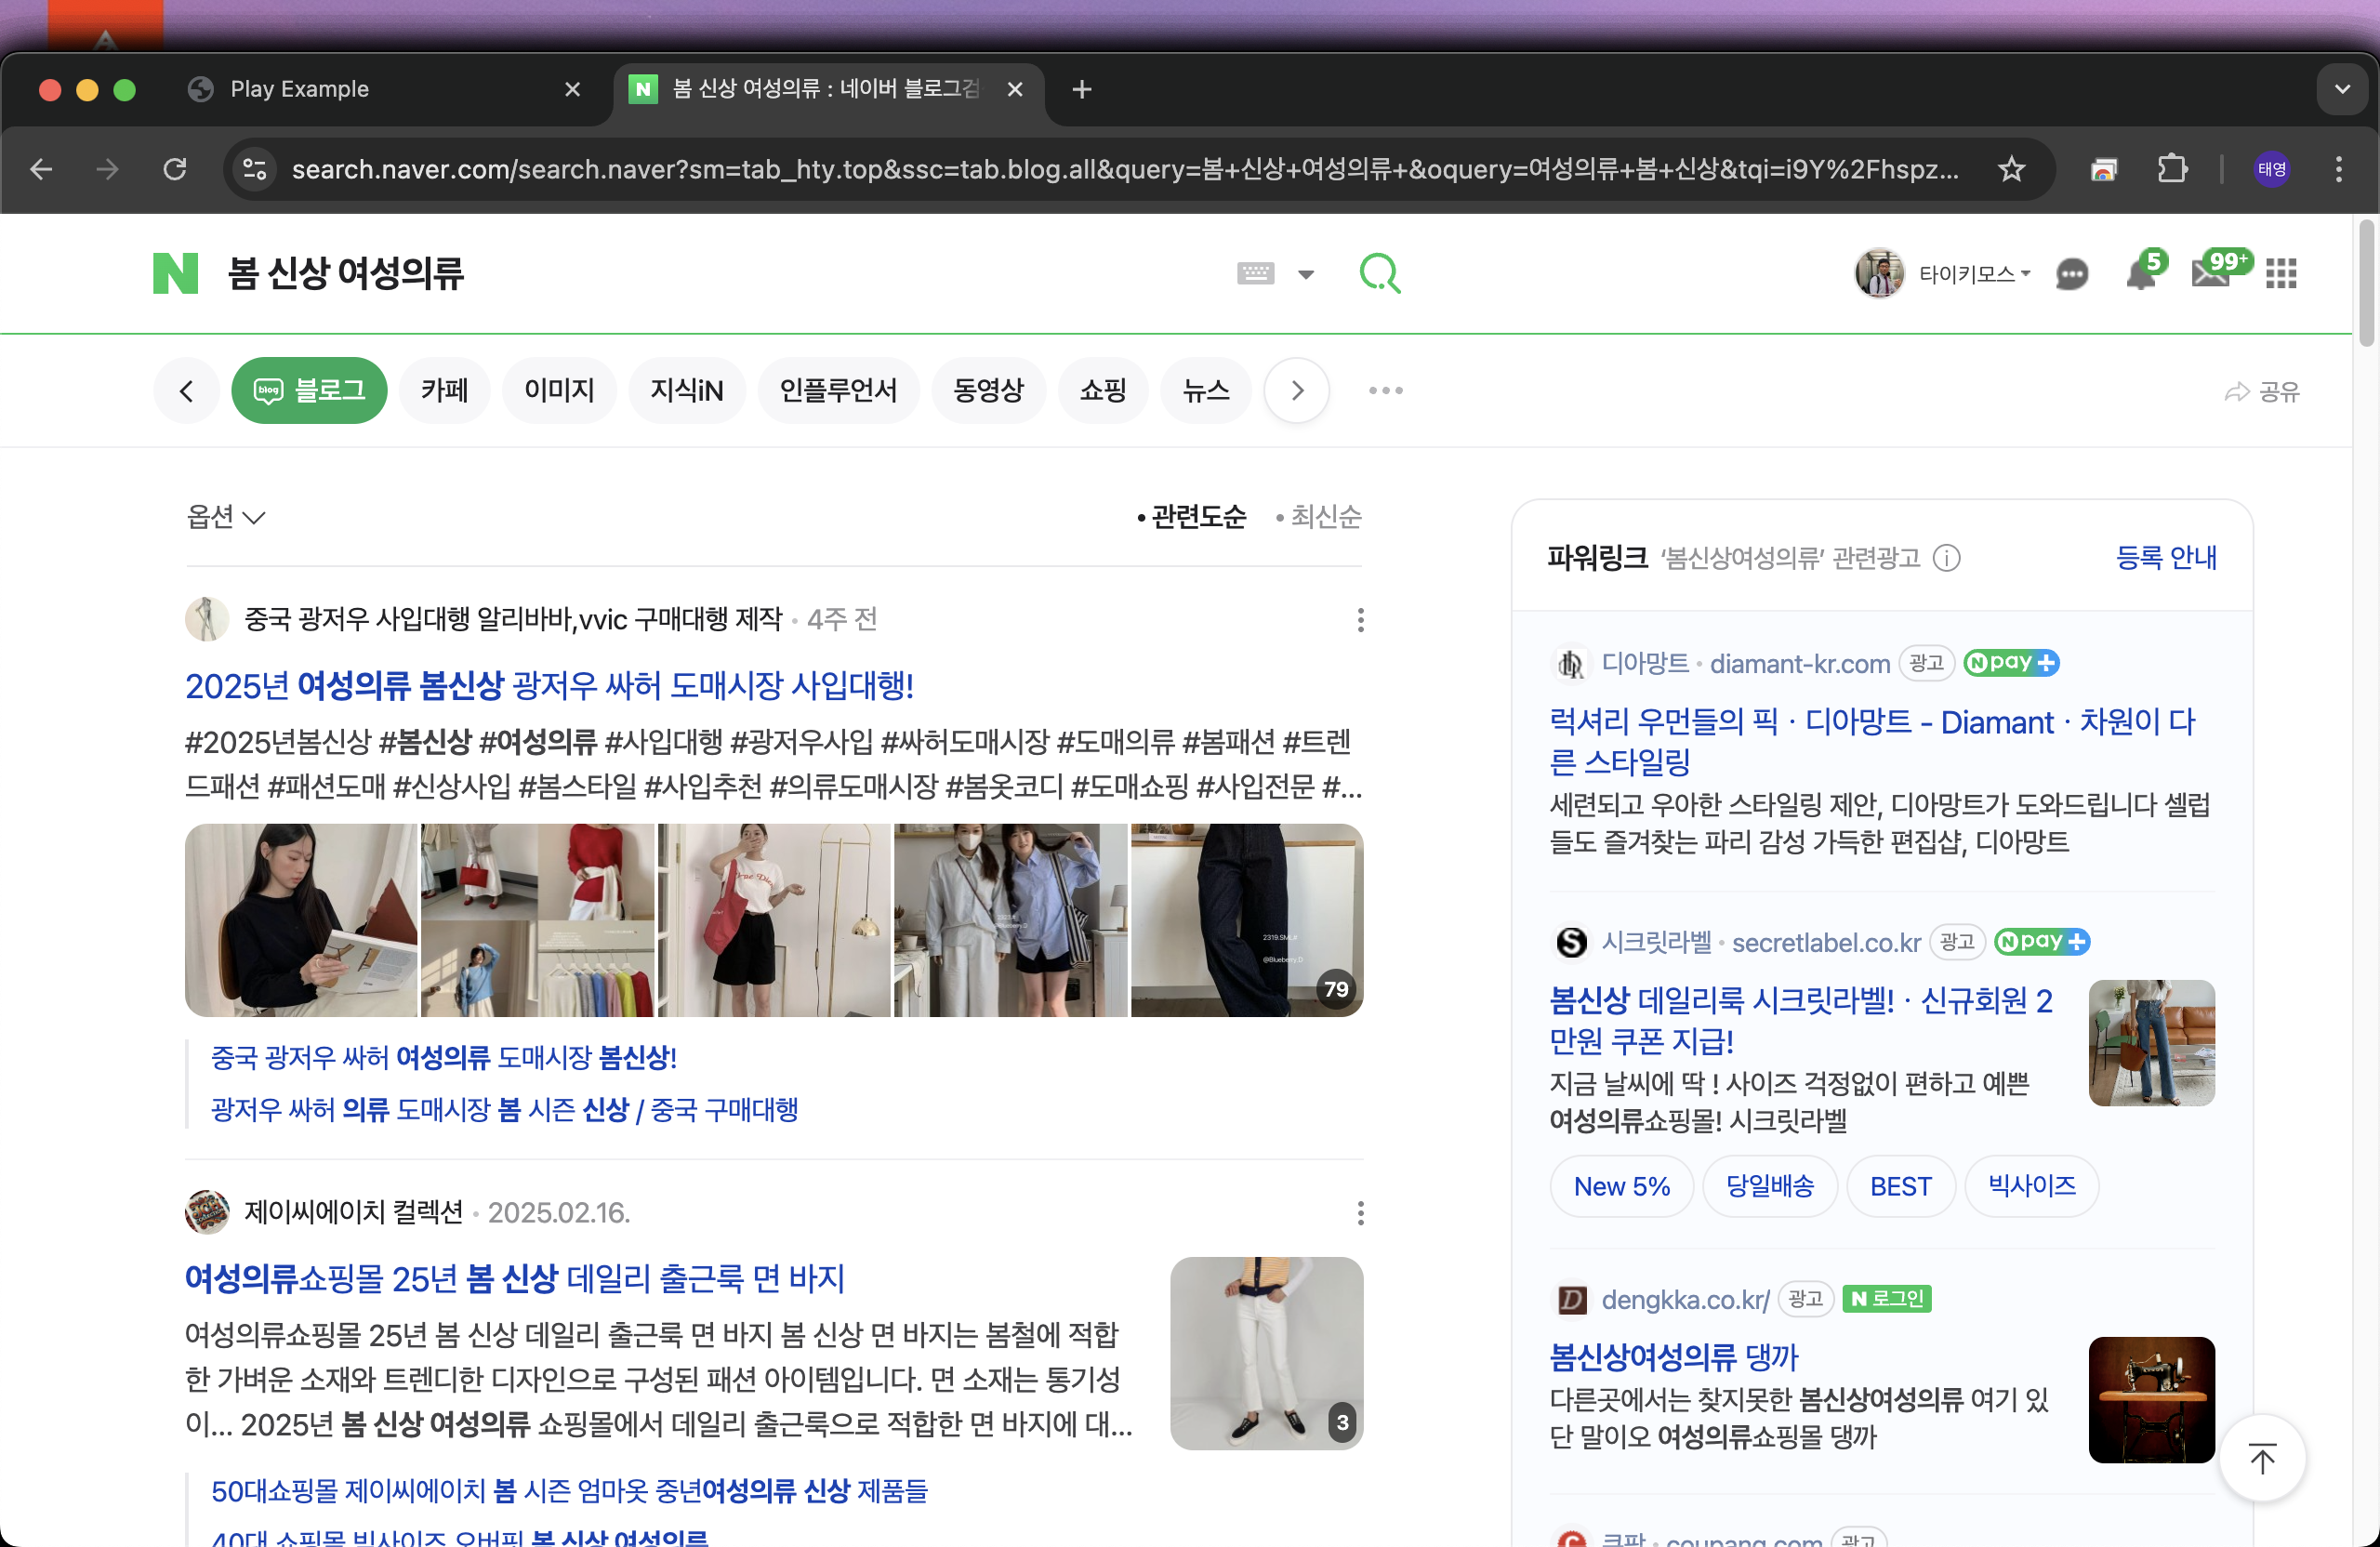Screen dimensions: 2380x1547
Task: Open ad title 봄신상 데일리룩 시크릿라벨
Action: point(1801,1020)
